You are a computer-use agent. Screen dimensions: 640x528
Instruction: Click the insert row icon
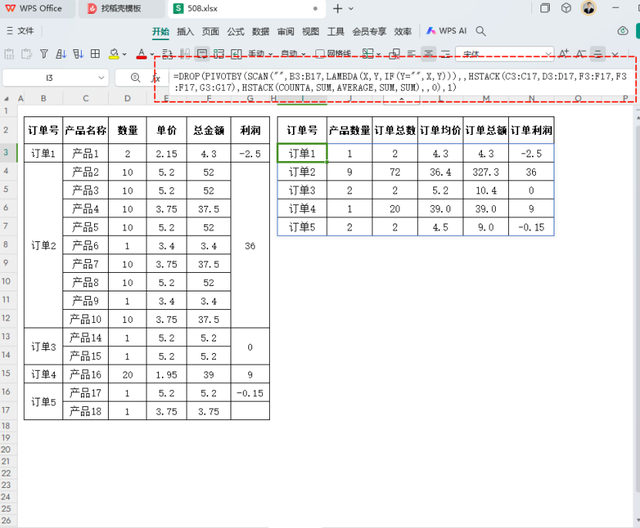coord(236,54)
